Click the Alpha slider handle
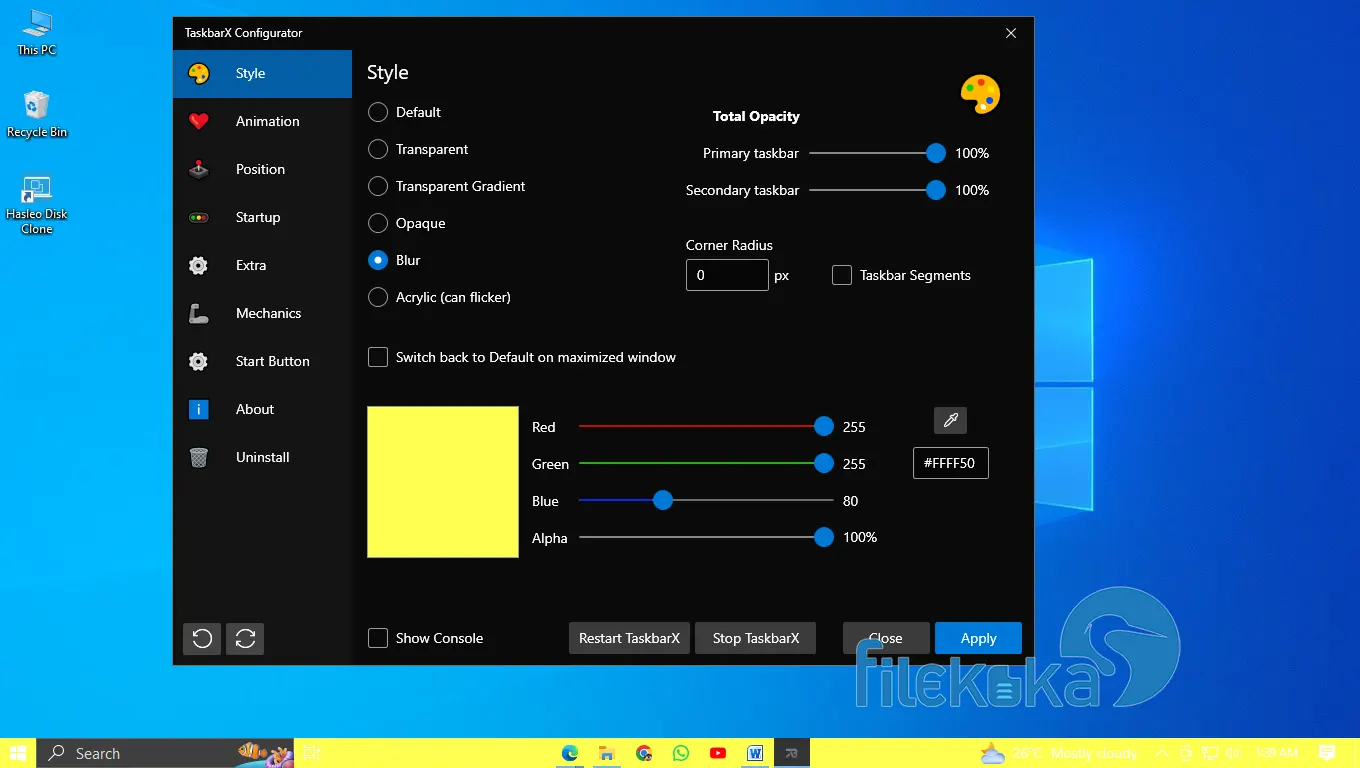Image resolution: width=1360 pixels, height=768 pixels. click(824, 538)
